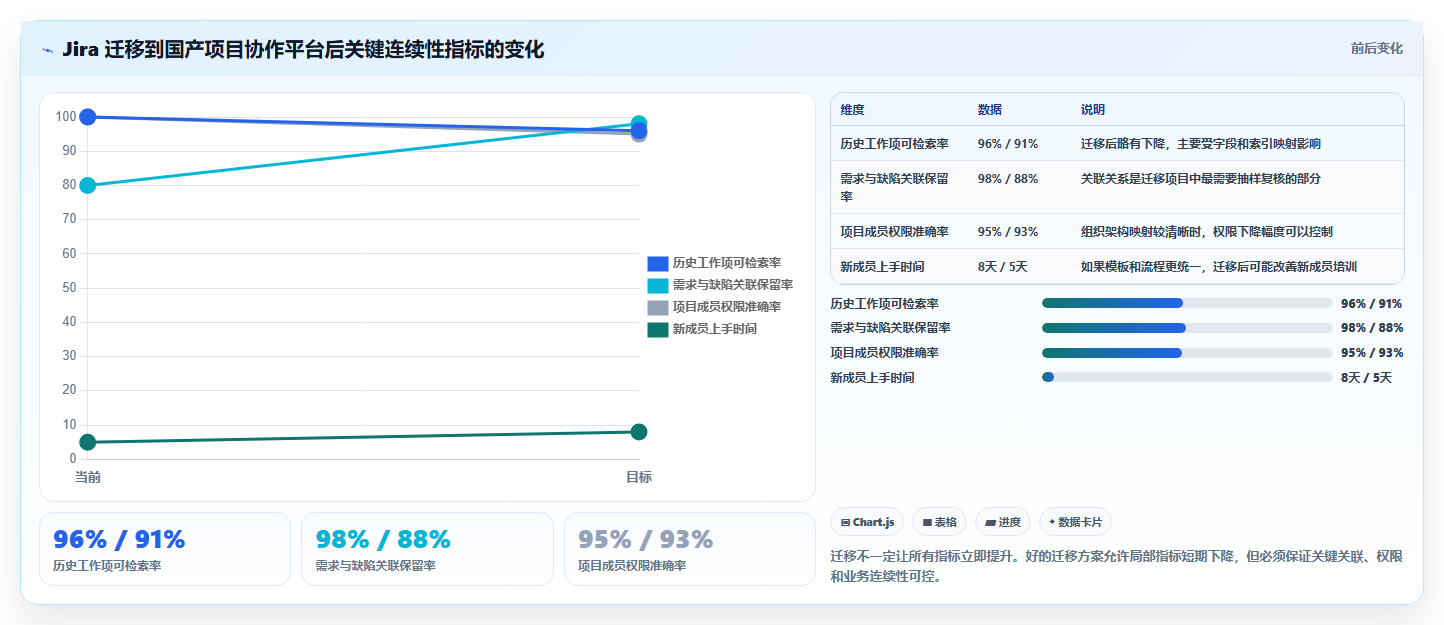Click description 迁移后略有下降，主要受字段和索引映射影响
This screenshot has height=625, width=1444.
pyautogui.click(x=1200, y=144)
